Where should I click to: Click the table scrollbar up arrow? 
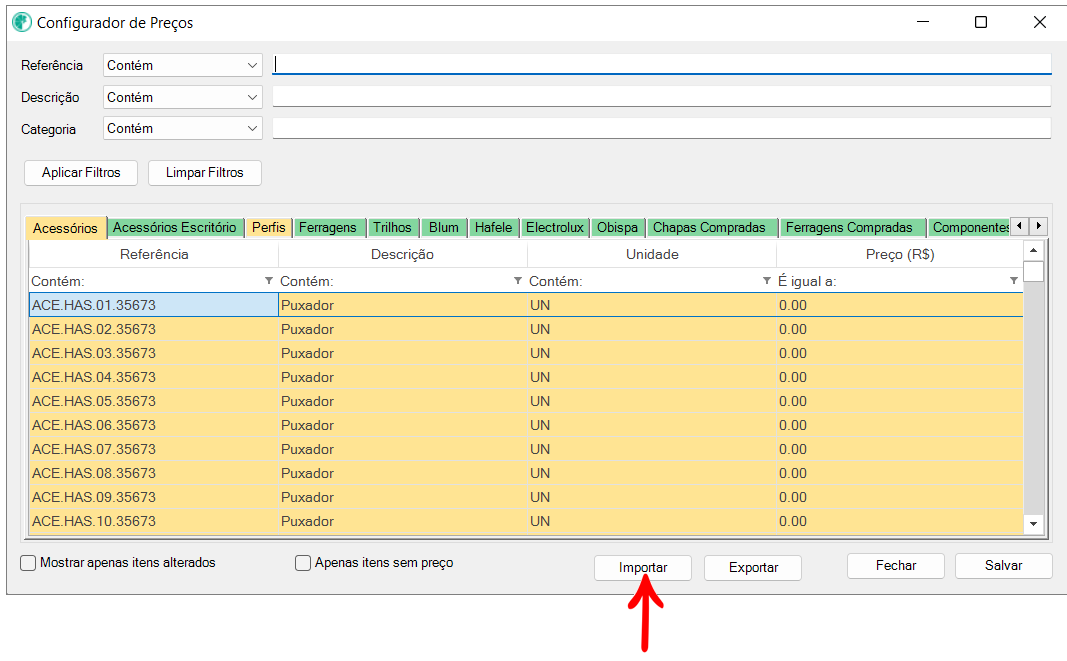tap(1034, 251)
